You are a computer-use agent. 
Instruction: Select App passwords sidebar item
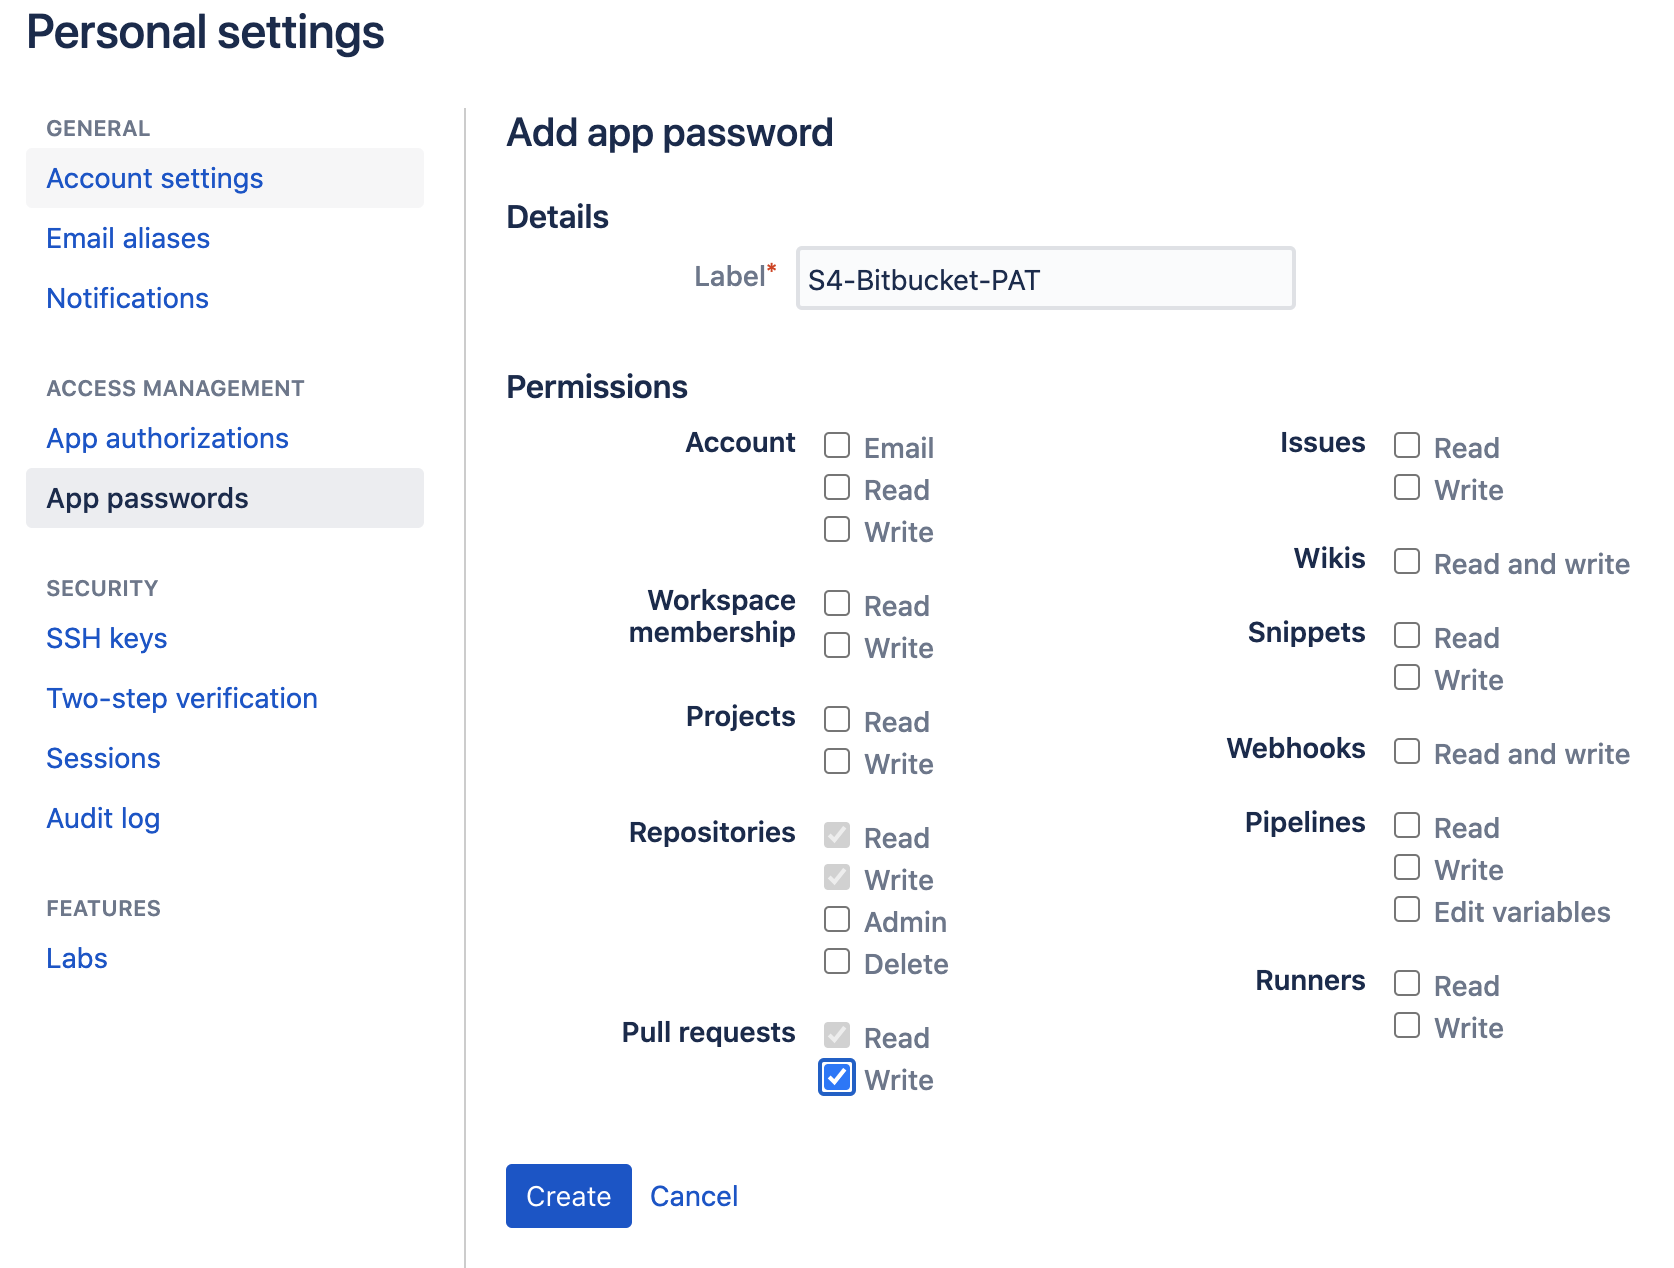point(225,498)
